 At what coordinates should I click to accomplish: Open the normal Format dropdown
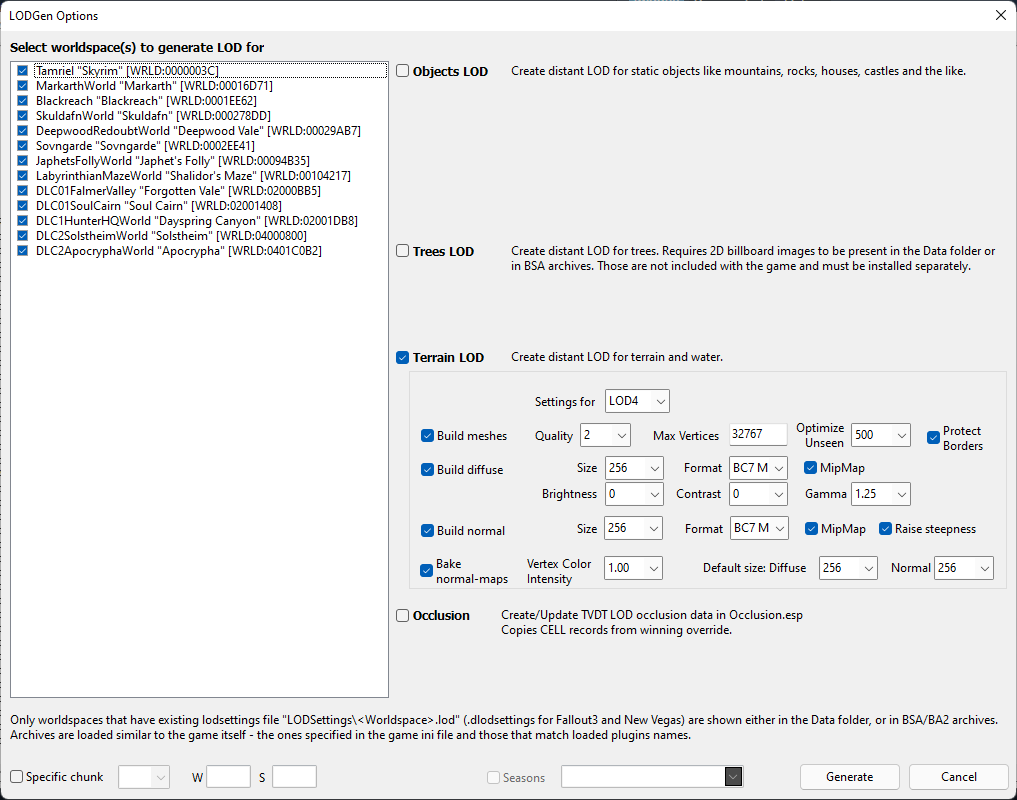click(x=760, y=528)
